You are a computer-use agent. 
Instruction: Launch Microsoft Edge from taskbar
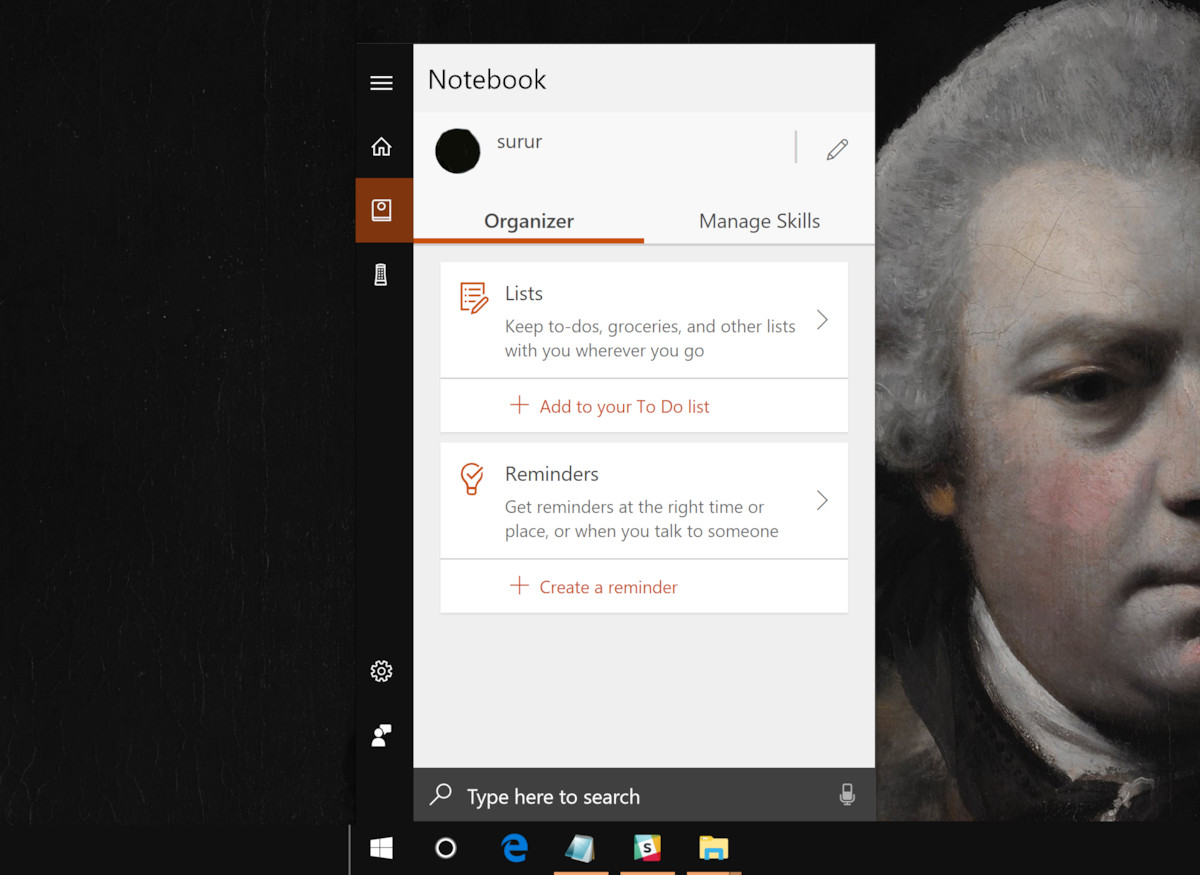[x=514, y=848]
